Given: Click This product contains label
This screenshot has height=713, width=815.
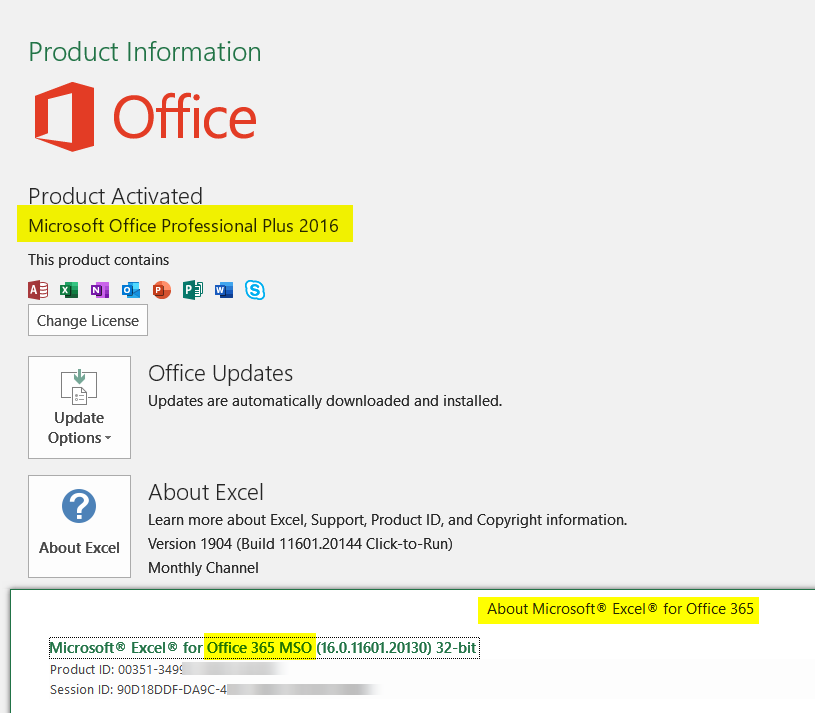Looking at the screenshot, I should tap(99, 260).
